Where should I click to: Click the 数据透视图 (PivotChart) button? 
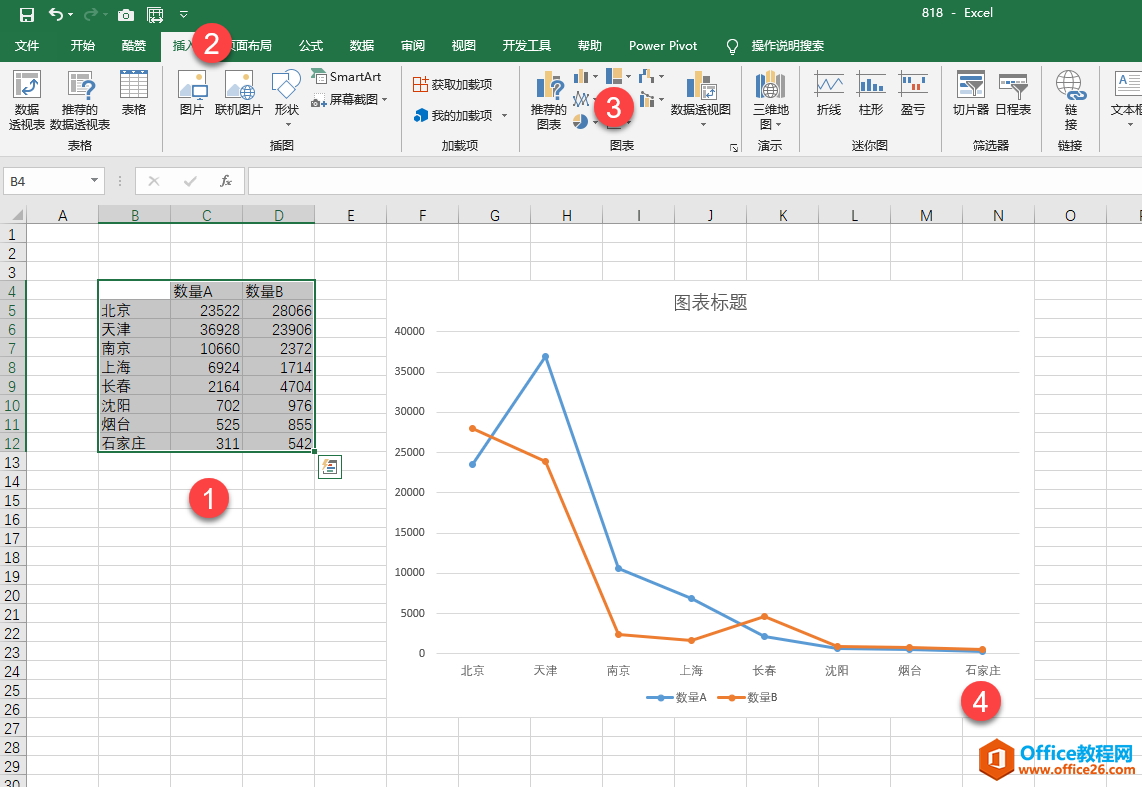click(699, 95)
